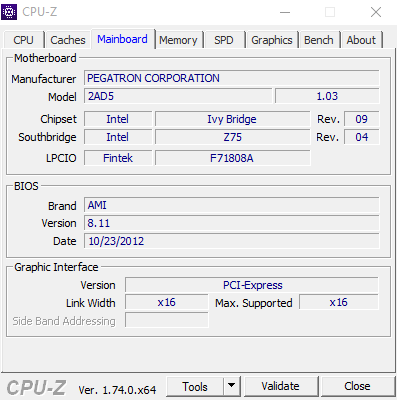Click the Chipset vendor Intel field
The width and height of the screenshot is (397, 400).
pyautogui.click(x=118, y=119)
